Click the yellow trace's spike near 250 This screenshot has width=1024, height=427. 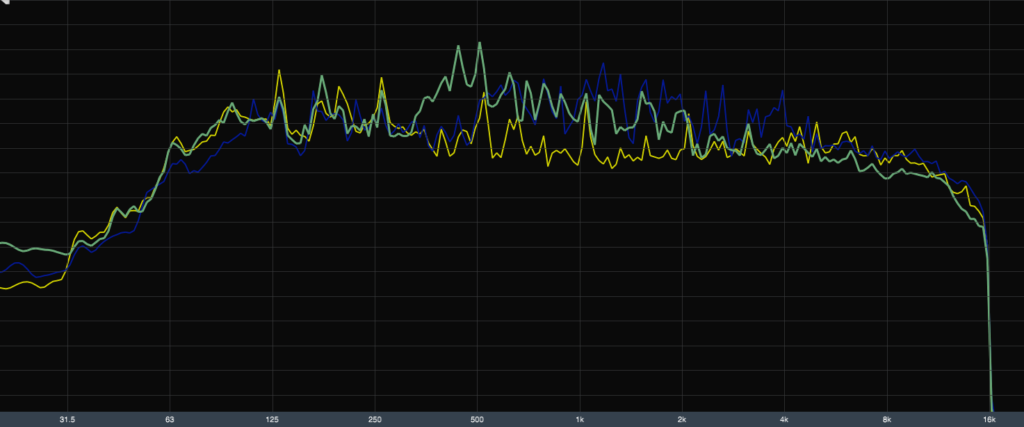tap(380, 80)
